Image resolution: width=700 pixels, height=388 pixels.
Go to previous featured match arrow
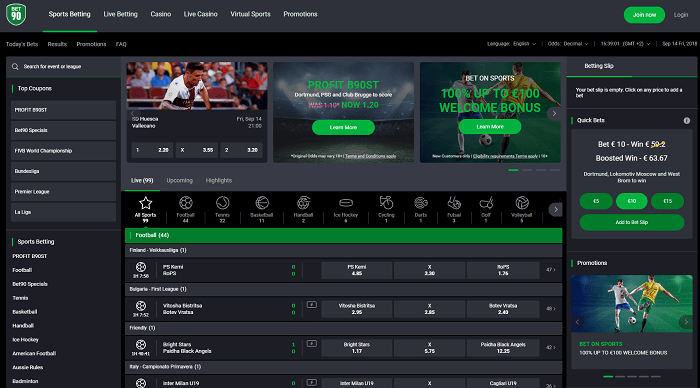(x=133, y=113)
